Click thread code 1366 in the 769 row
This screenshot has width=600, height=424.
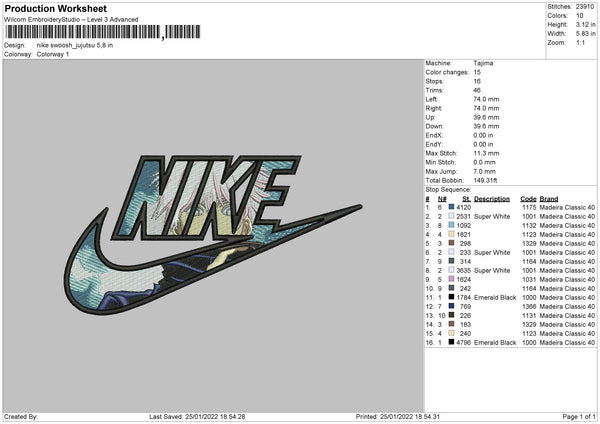click(x=529, y=307)
